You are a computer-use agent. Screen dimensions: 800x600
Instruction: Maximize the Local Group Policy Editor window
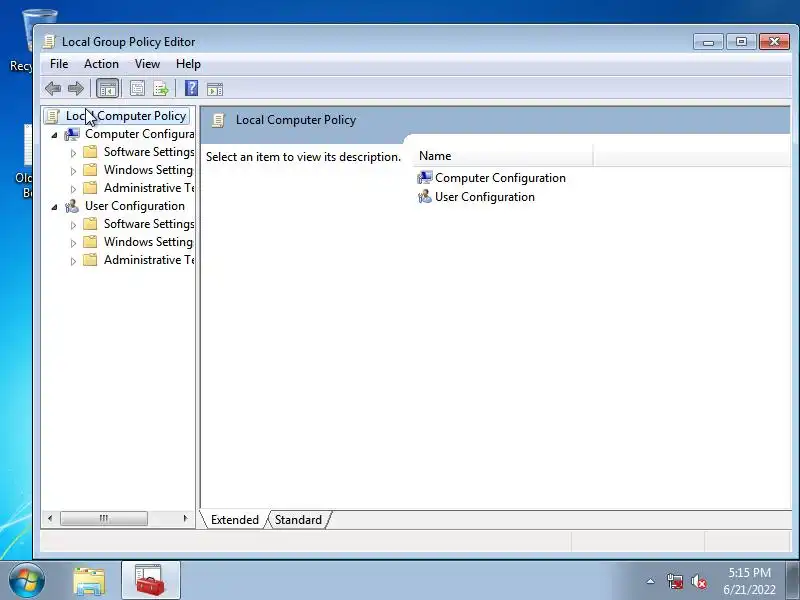click(x=741, y=42)
